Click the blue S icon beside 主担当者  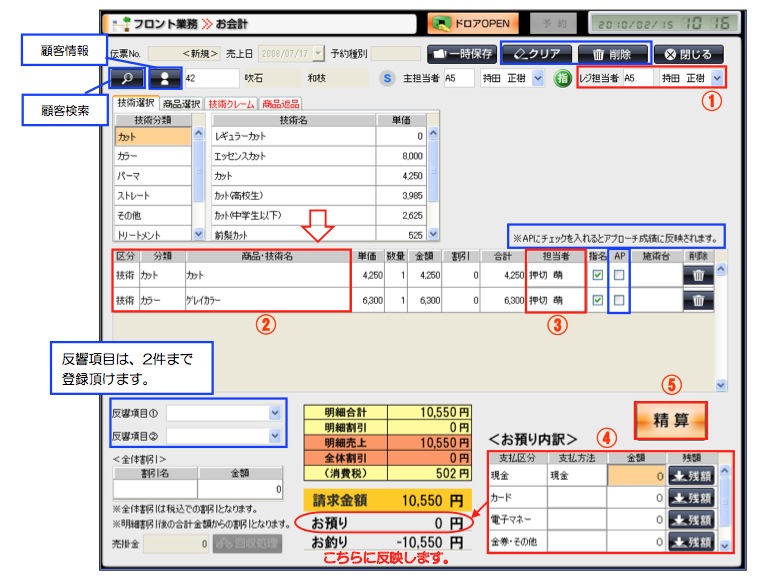388,77
